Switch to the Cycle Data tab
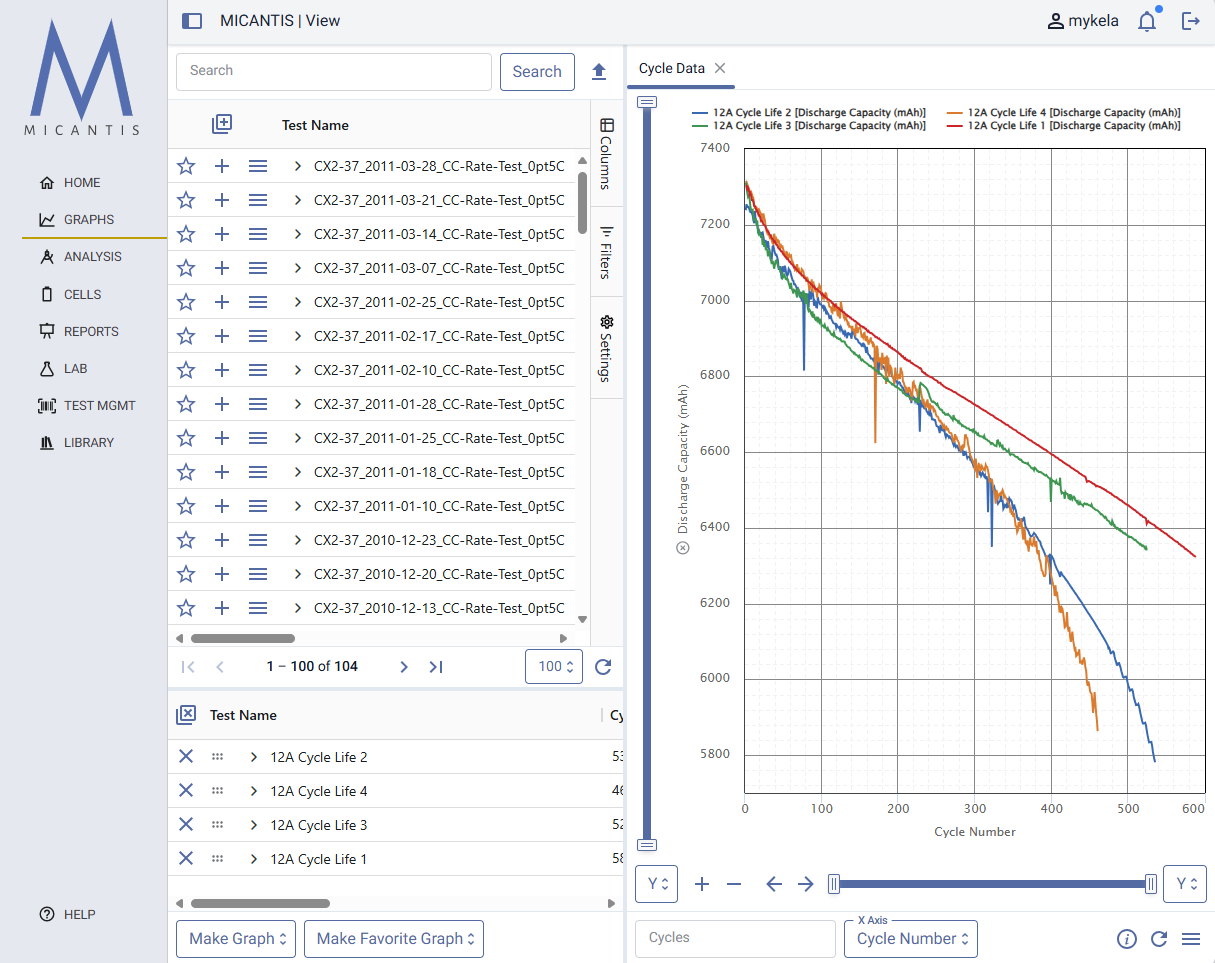The image size is (1215, 963). [x=672, y=68]
